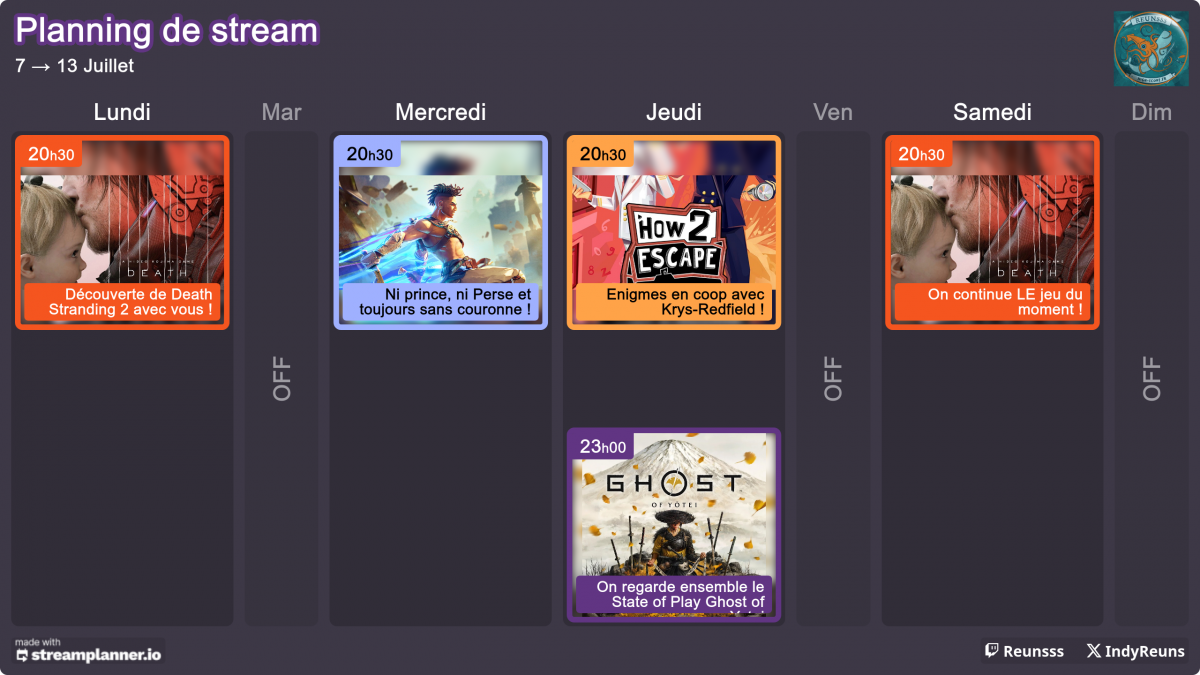1200x675 pixels.
Task: Click the IndyReuns social handle
Action: (1144, 651)
